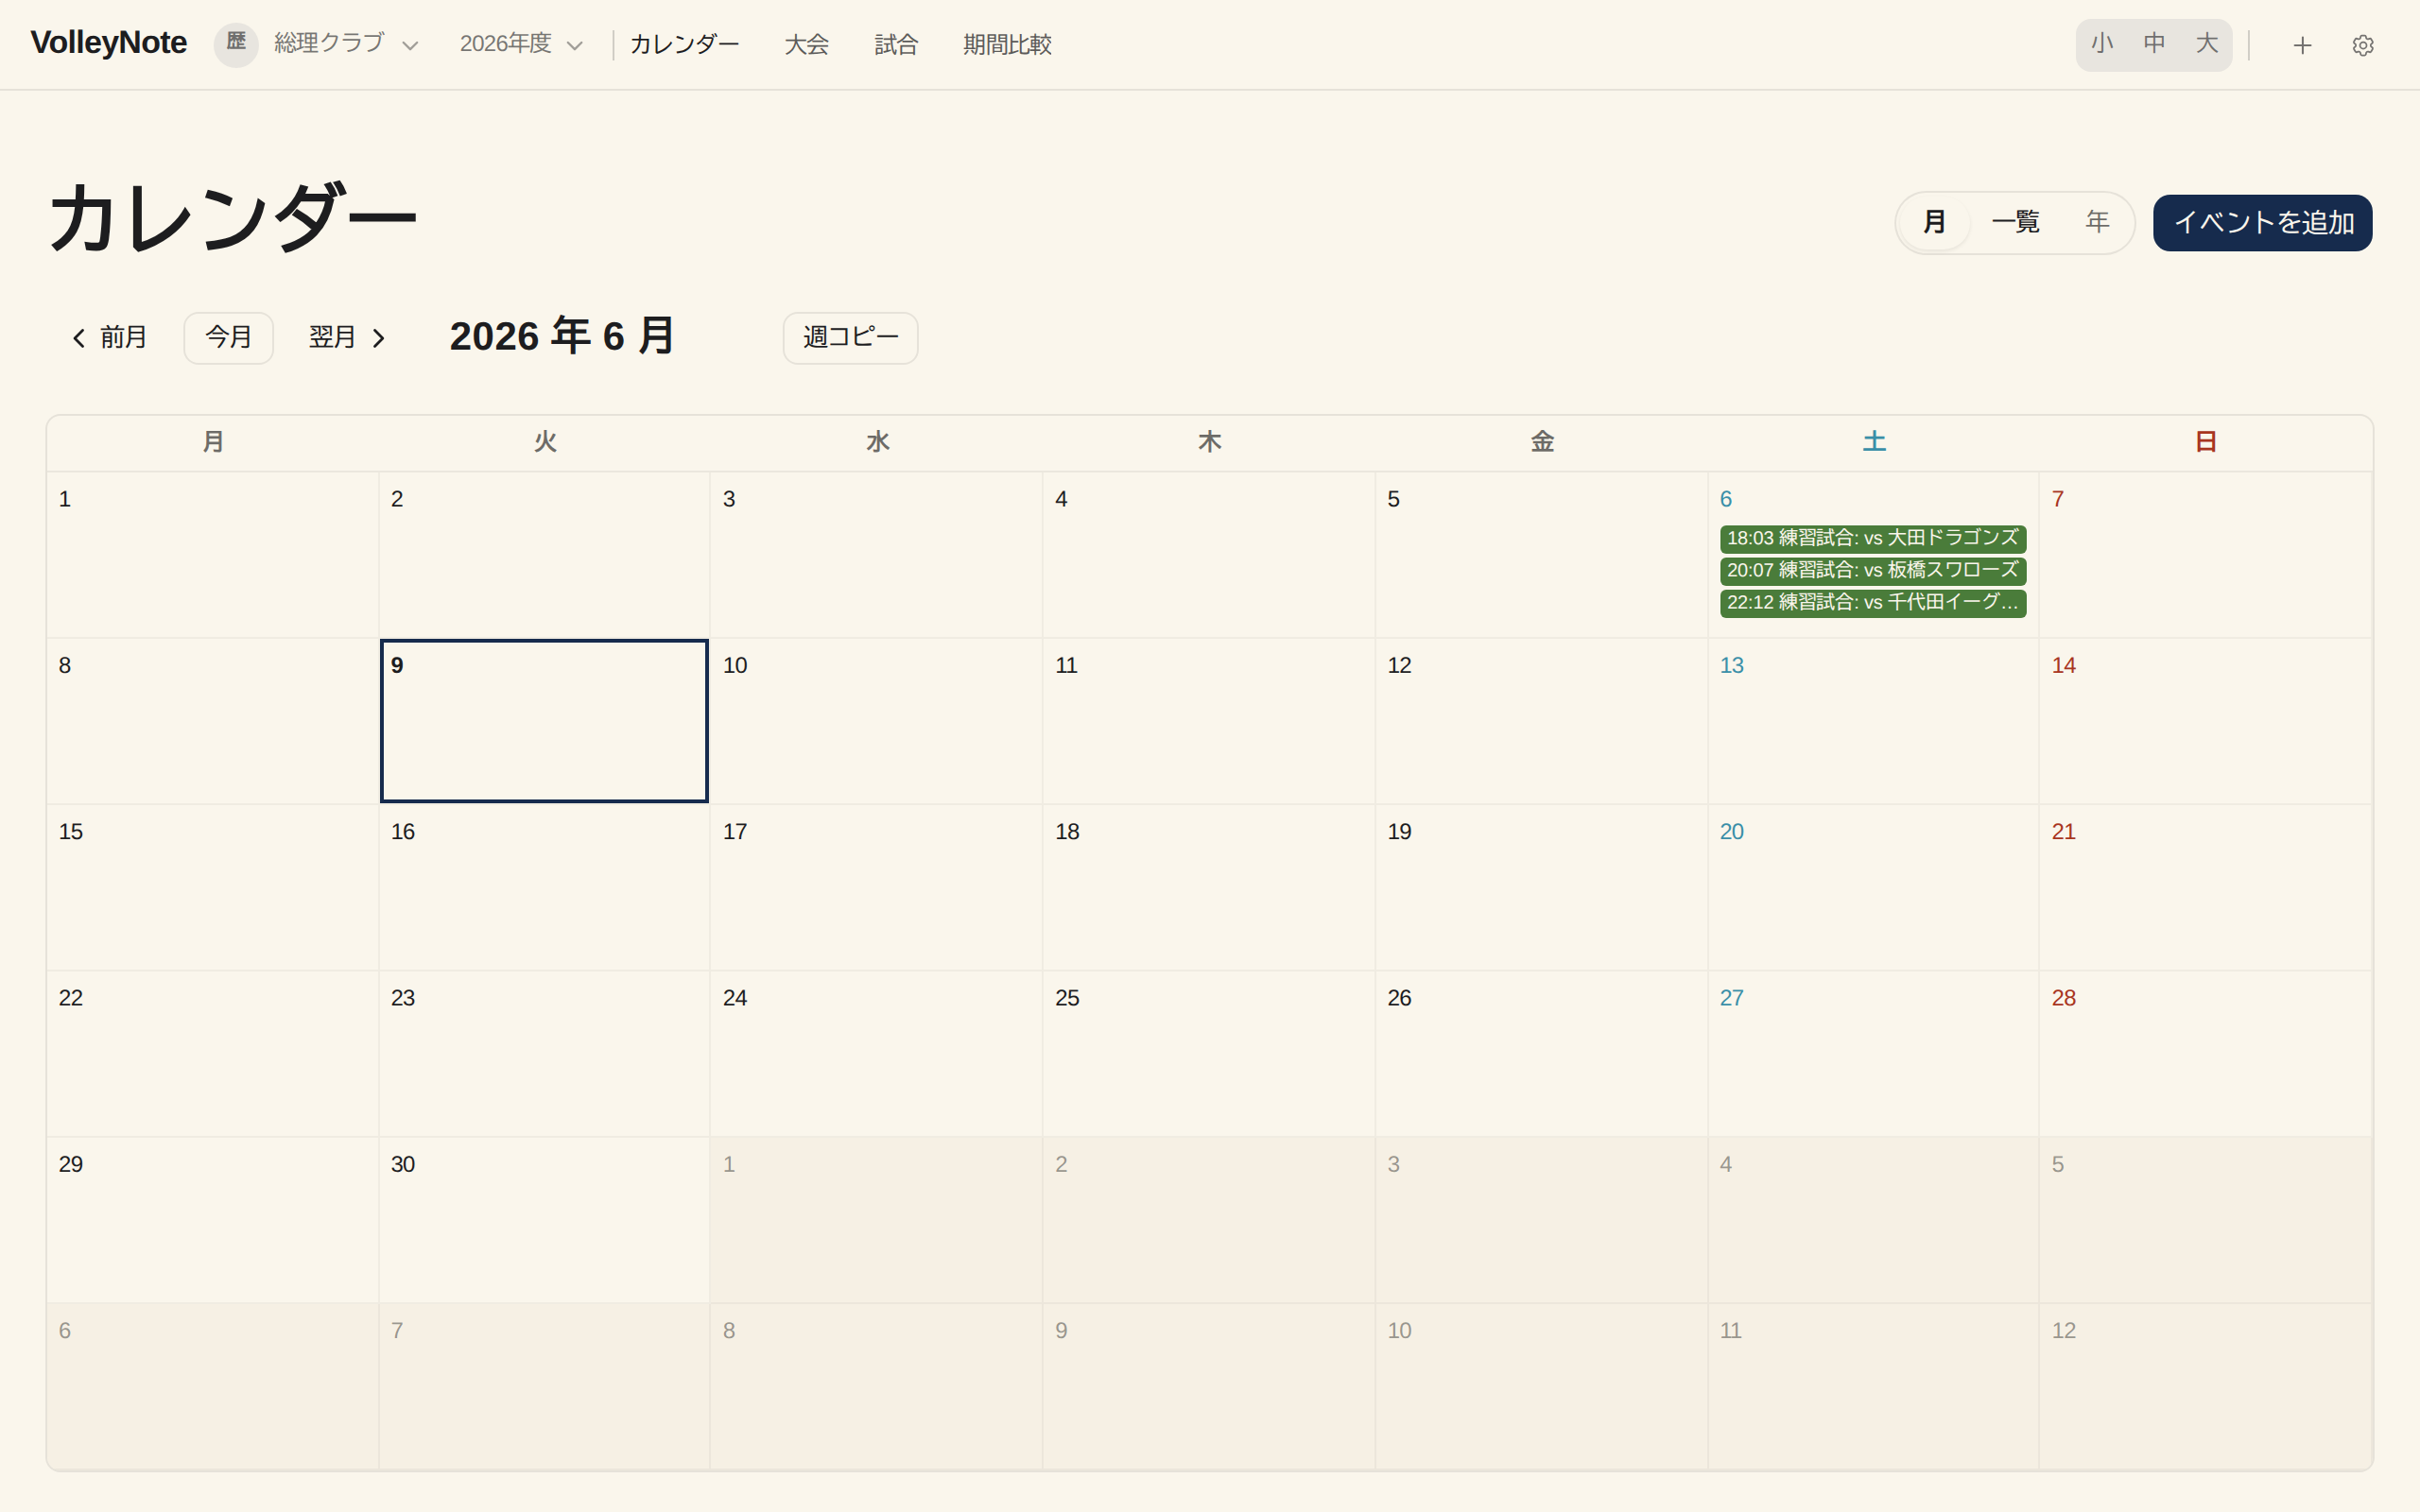
Task: Select greyed July 12 cell
Action: pos(2205,1386)
